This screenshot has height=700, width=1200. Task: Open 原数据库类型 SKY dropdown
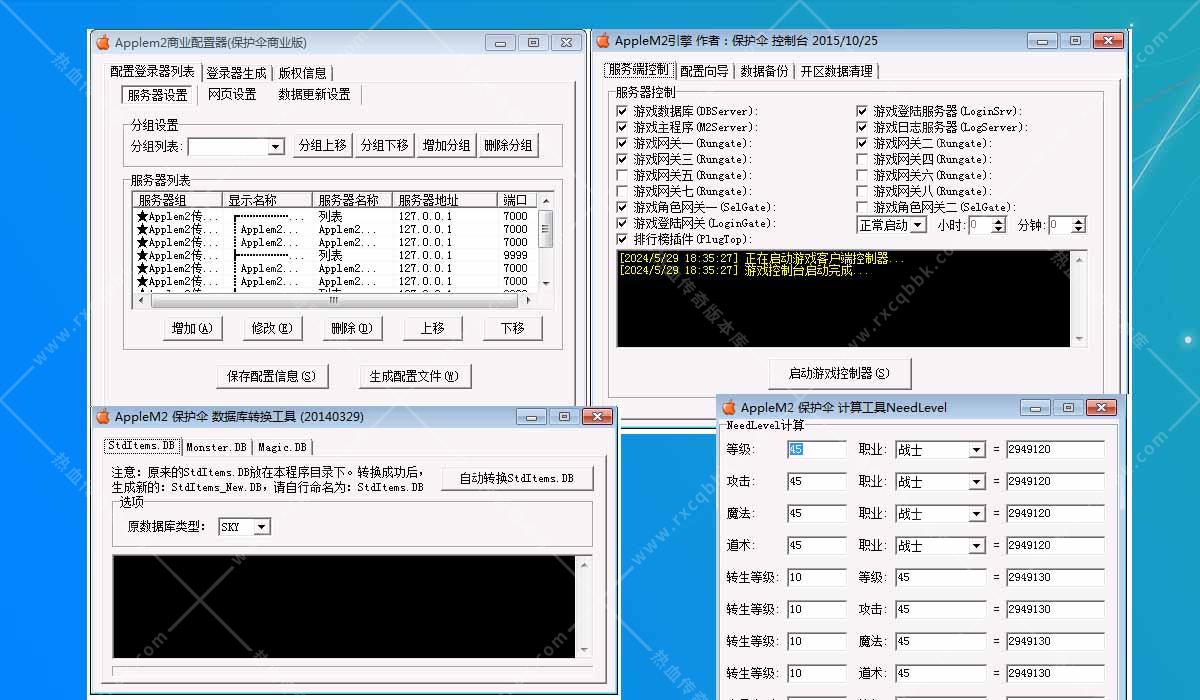262,526
